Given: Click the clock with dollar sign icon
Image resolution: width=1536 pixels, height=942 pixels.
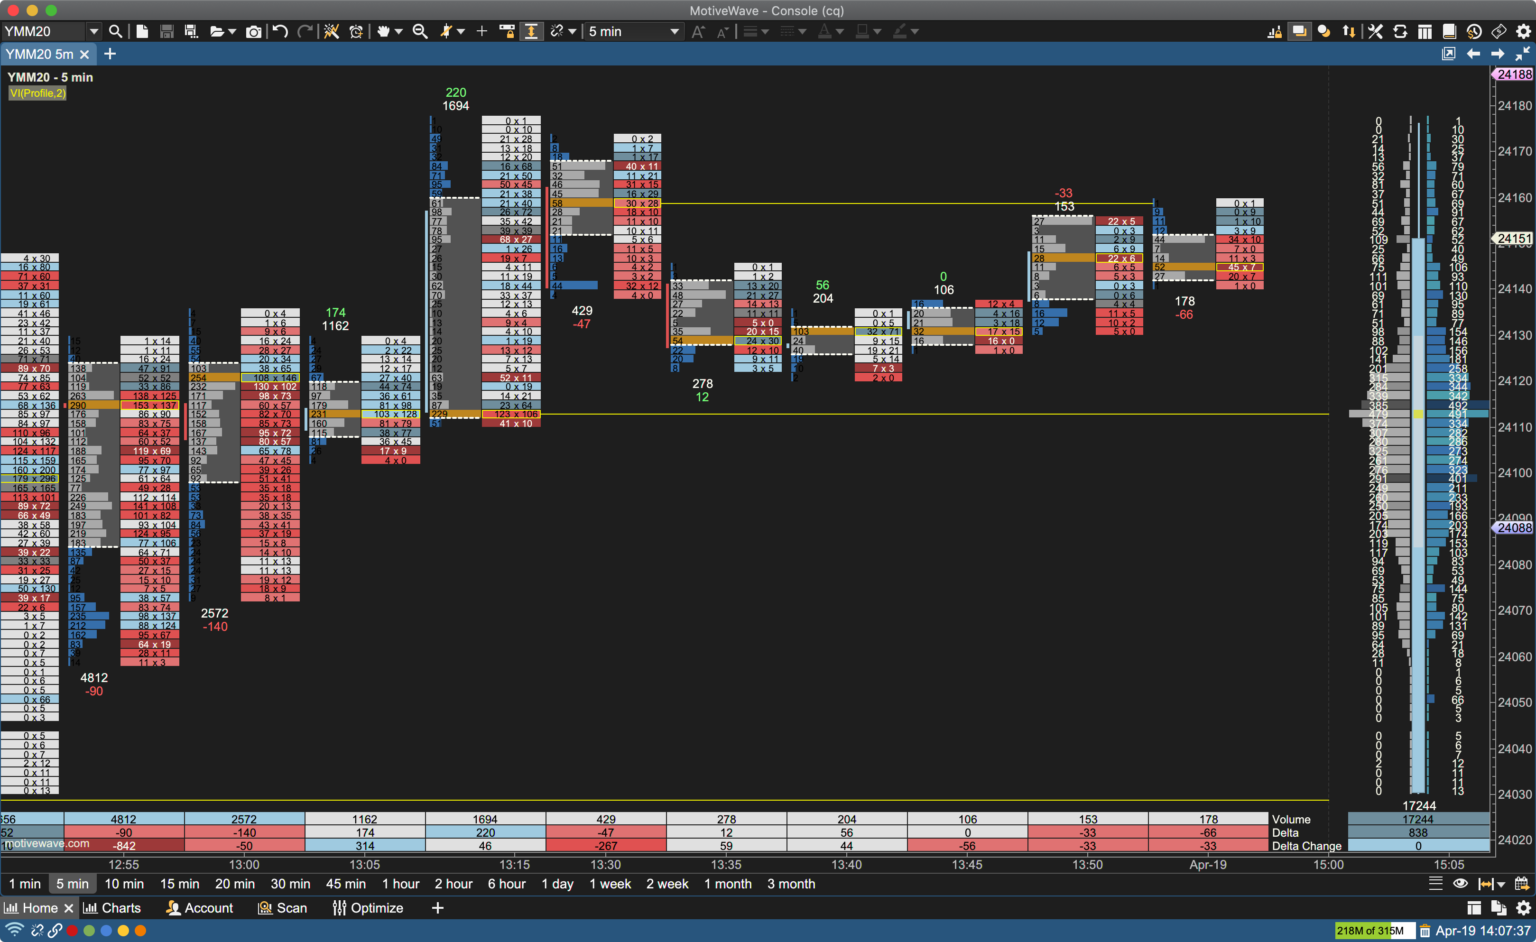Looking at the screenshot, I should 1474,31.
